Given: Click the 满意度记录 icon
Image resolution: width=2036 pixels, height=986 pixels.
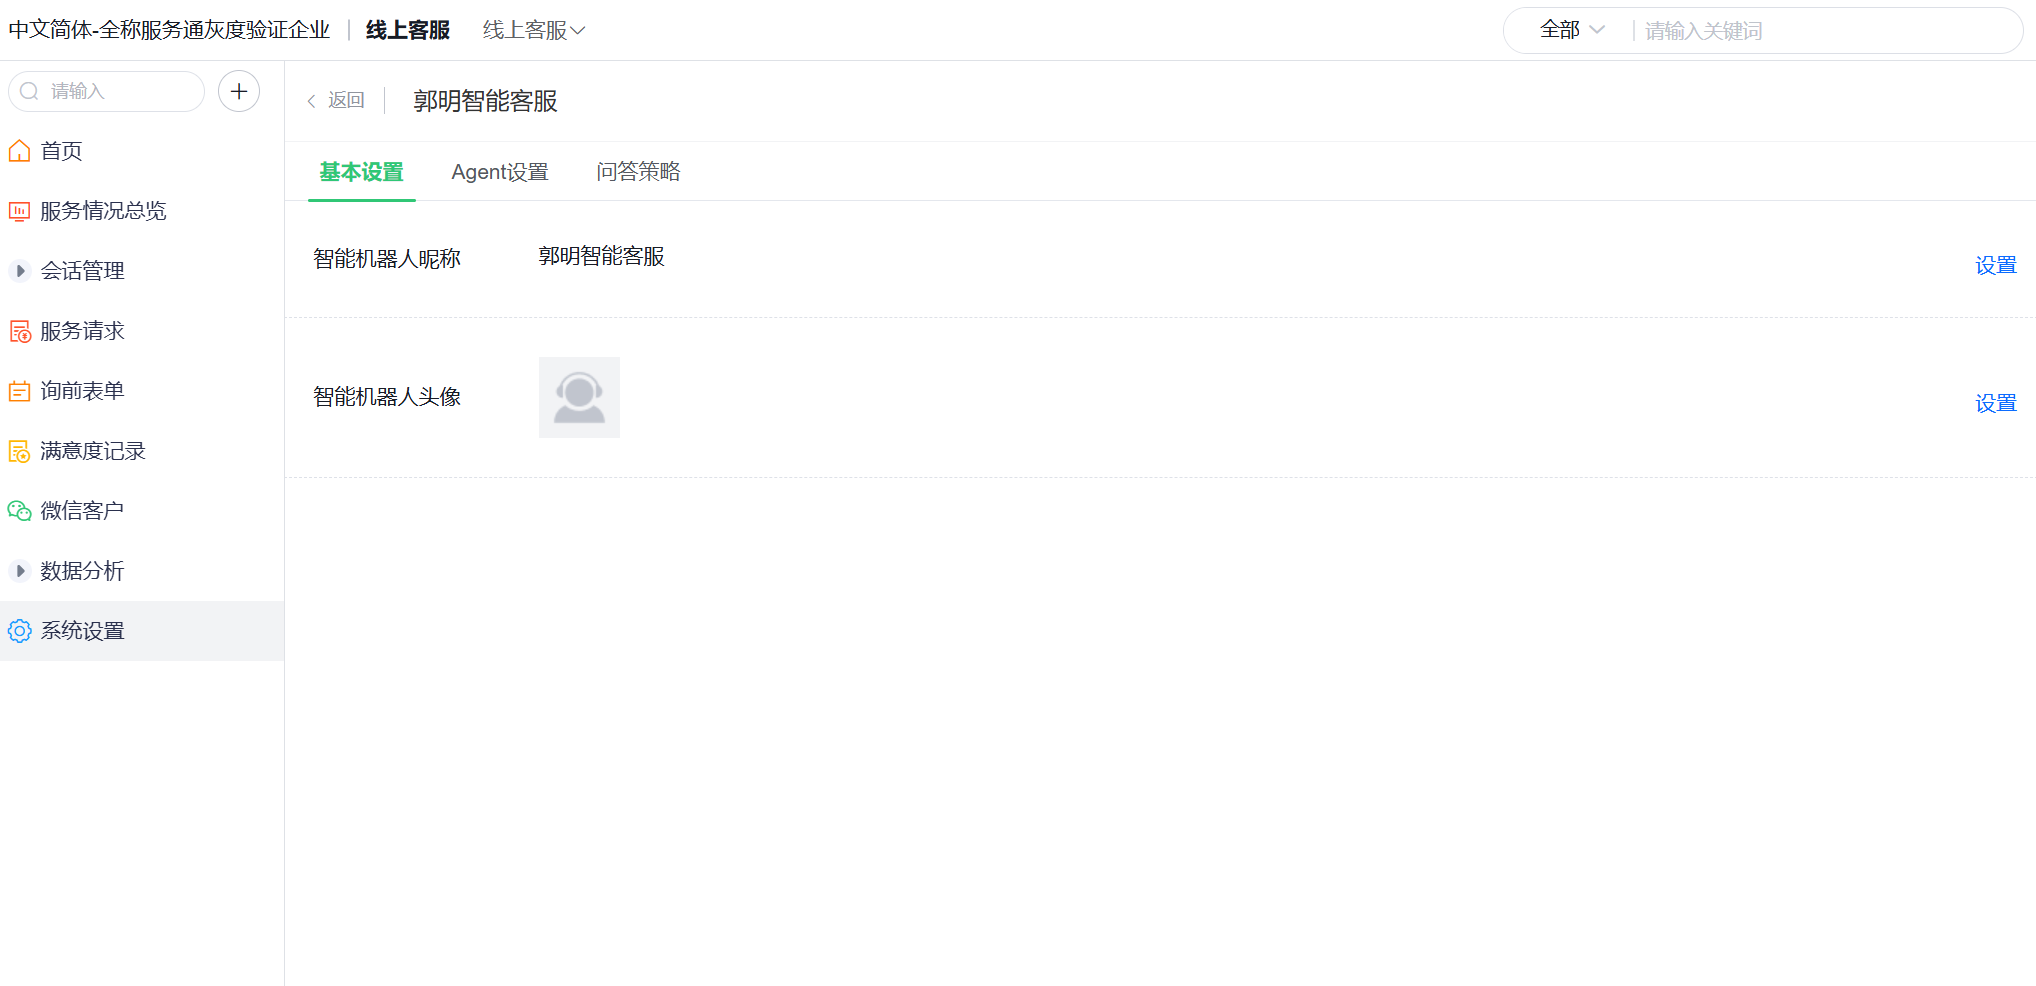Looking at the screenshot, I should tap(19, 451).
